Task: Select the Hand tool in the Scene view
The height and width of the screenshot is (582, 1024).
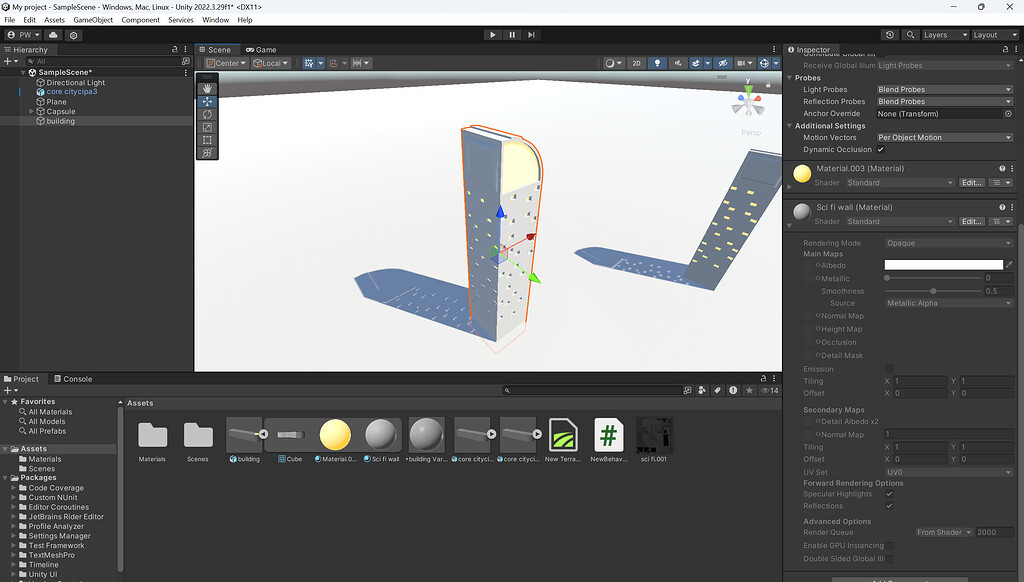Action: (x=207, y=88)
